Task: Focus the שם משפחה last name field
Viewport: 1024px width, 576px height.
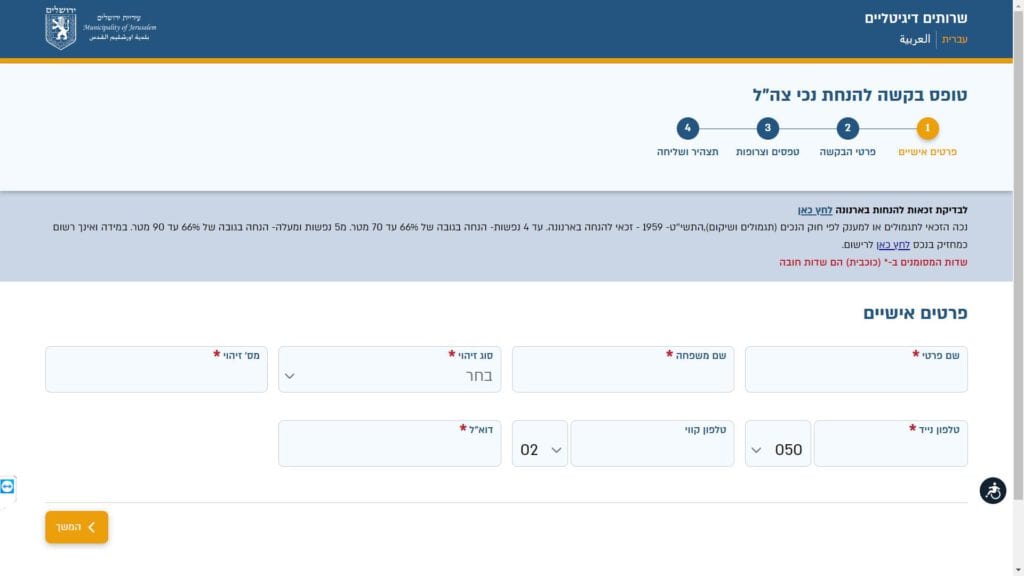Action: point(622,376)
